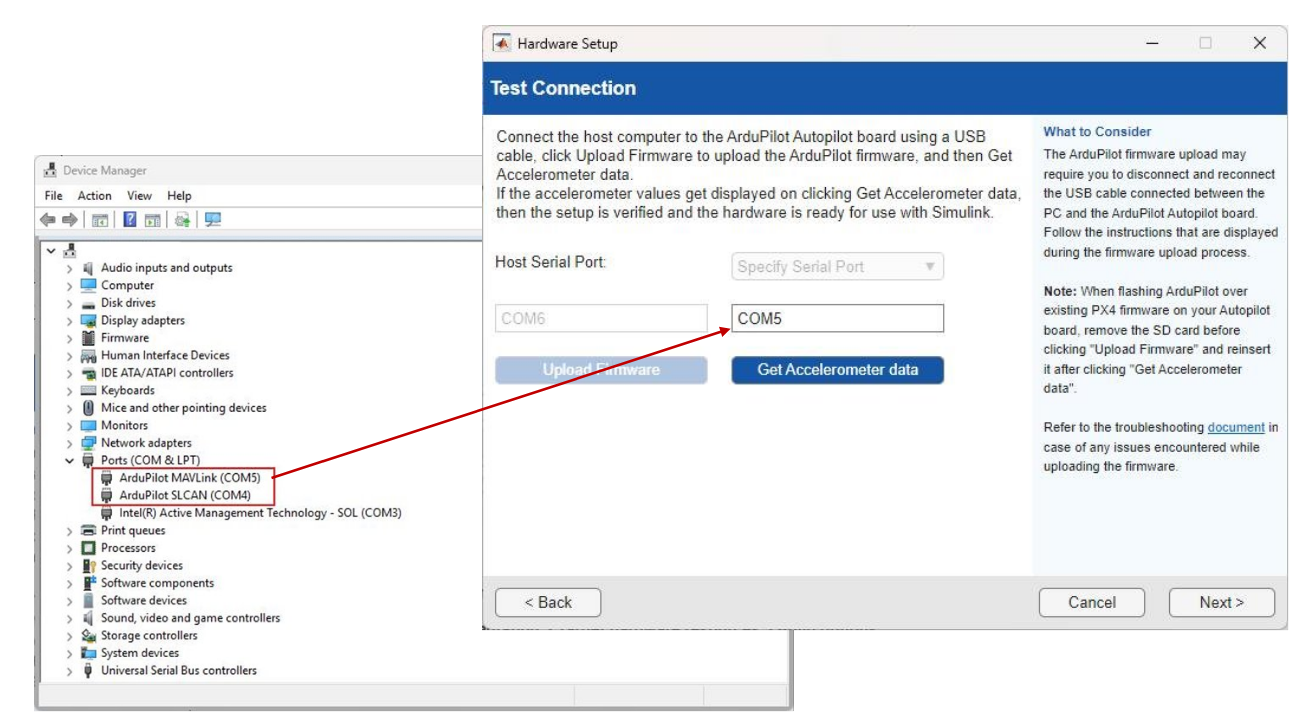Click the Next > button
Screen dimensions: 1314x726
pyautogui.click(x=1221, y=603)
